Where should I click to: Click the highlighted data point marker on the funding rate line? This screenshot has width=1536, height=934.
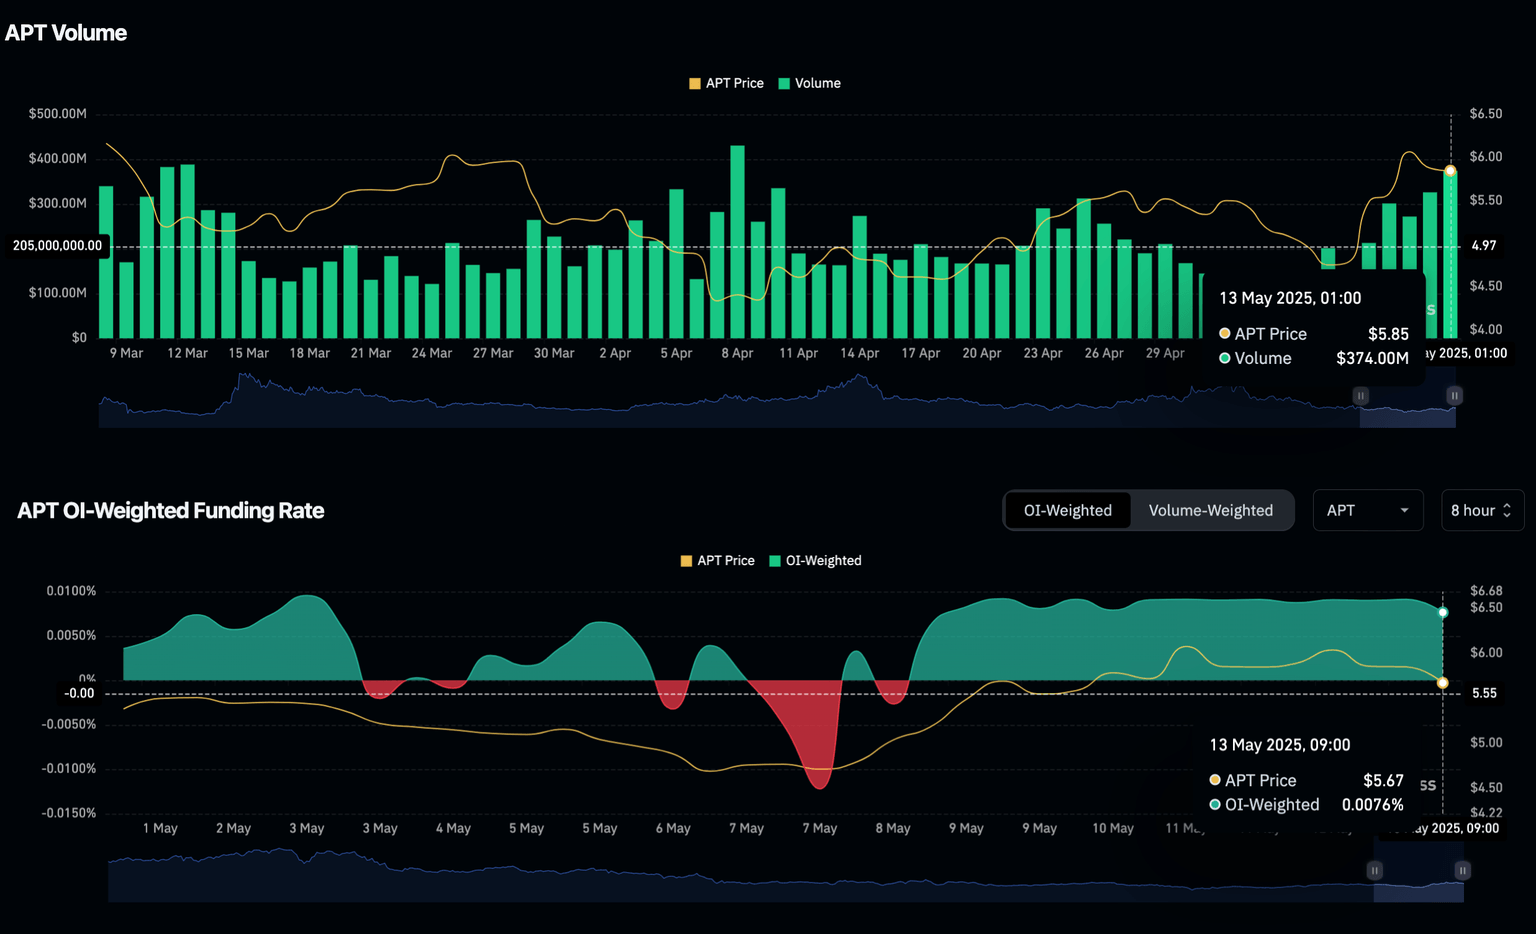tap(1443, 611)
